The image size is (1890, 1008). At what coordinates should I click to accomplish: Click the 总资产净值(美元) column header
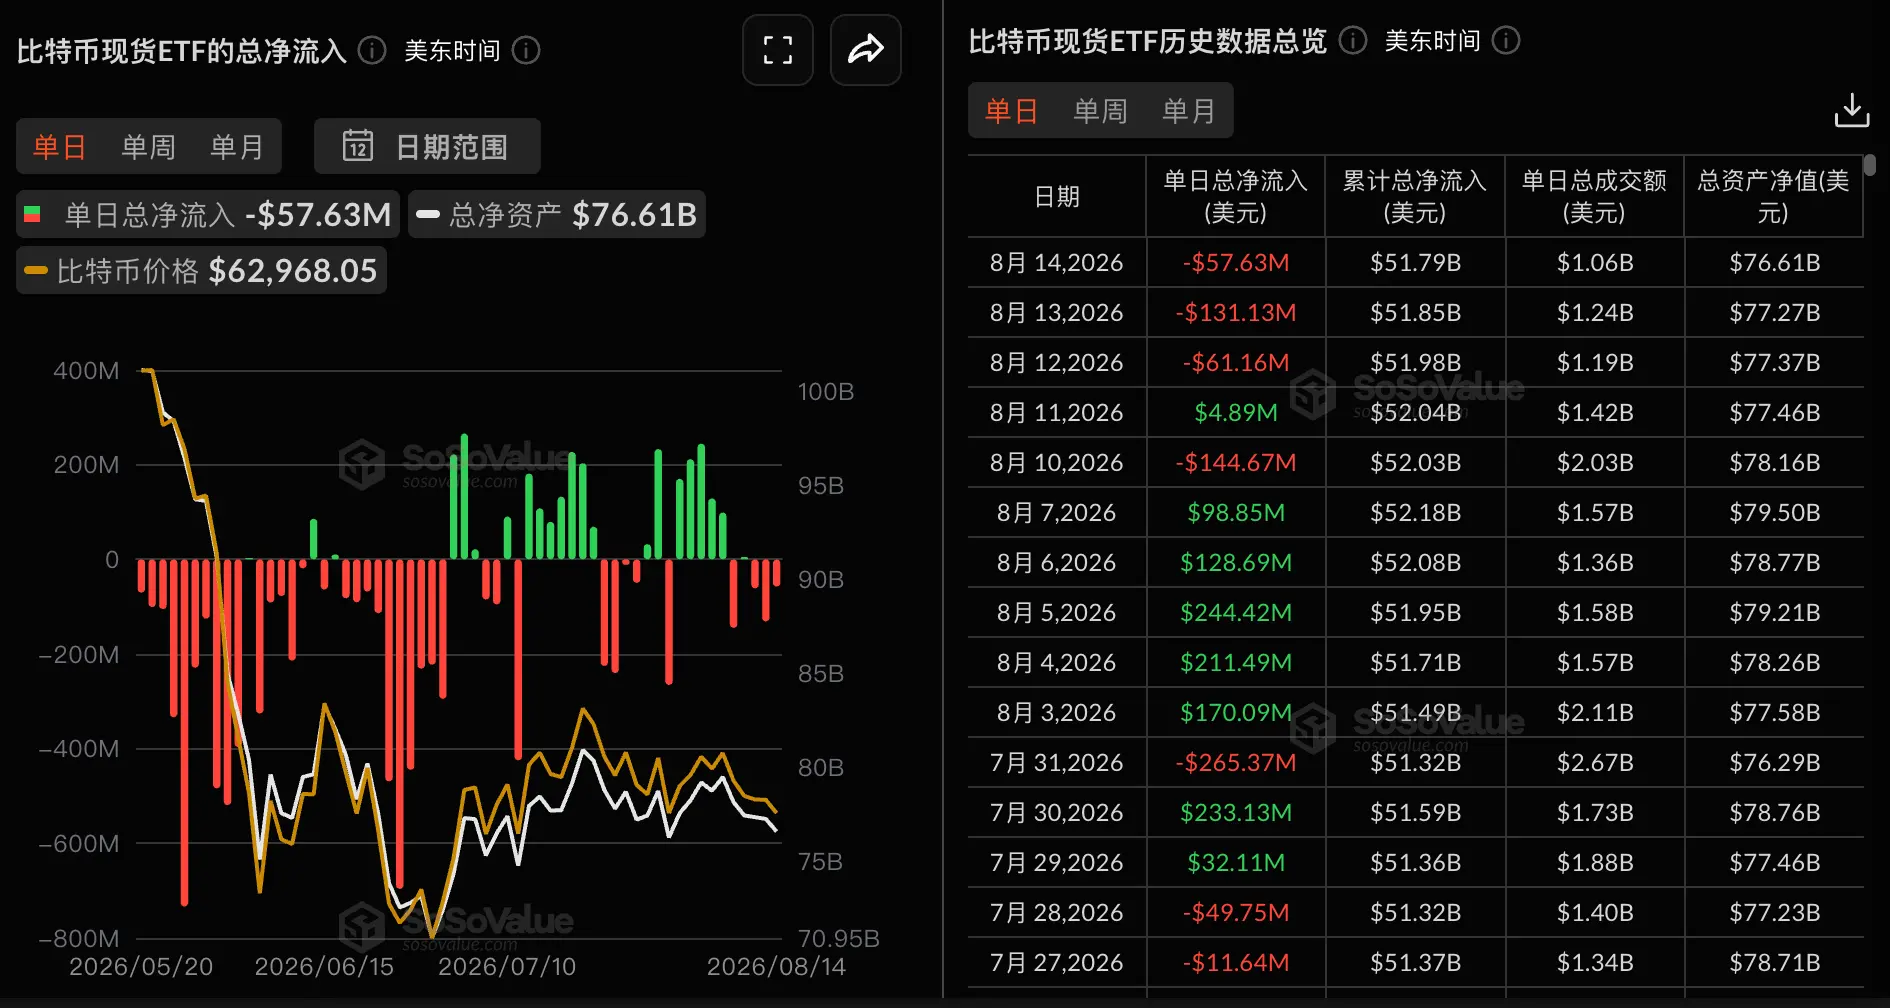pos(1773,197)
